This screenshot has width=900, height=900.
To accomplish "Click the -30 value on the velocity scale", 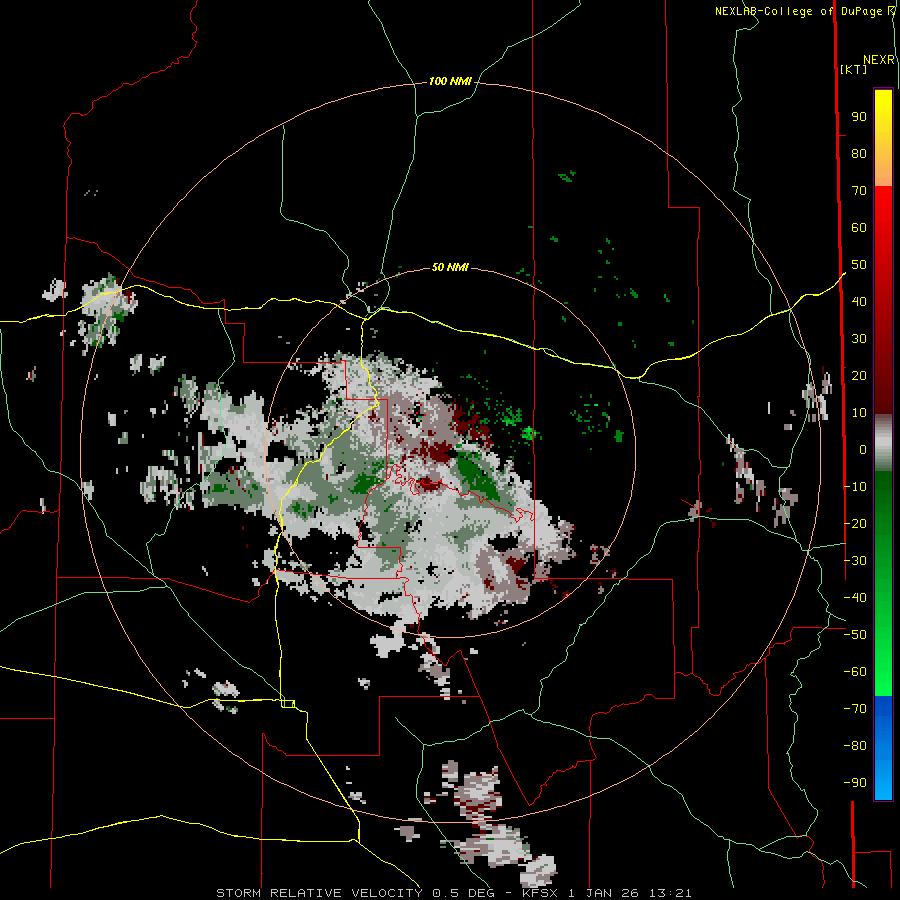I will pyautogui.click(x=855, y=561).
